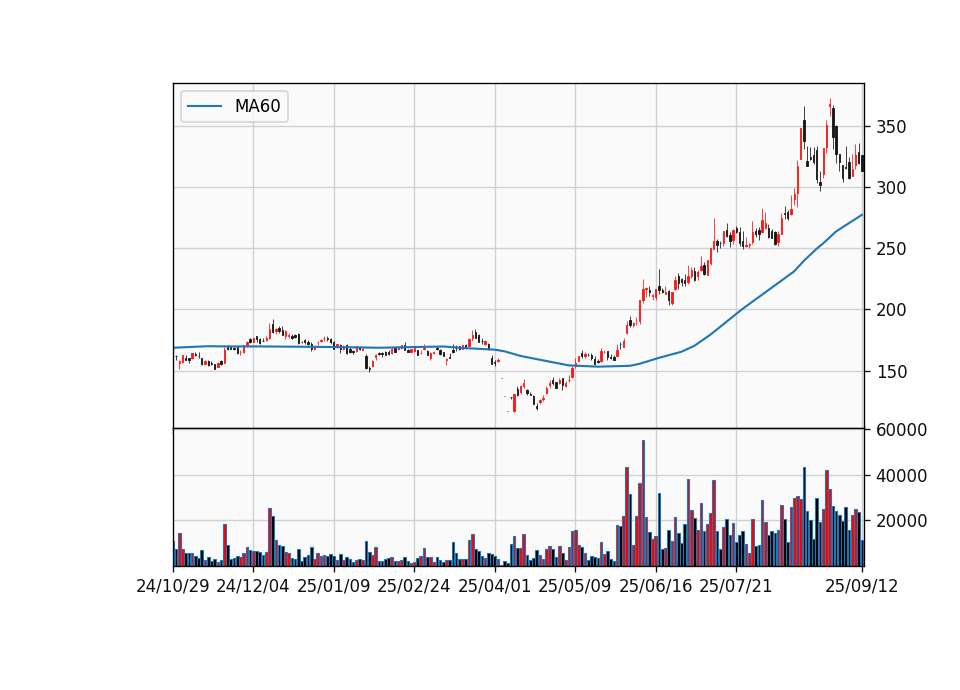Viewport: 960px width, 690px height.
Task: Click the 150 price axis label
Action: click(x=891, y=372)
